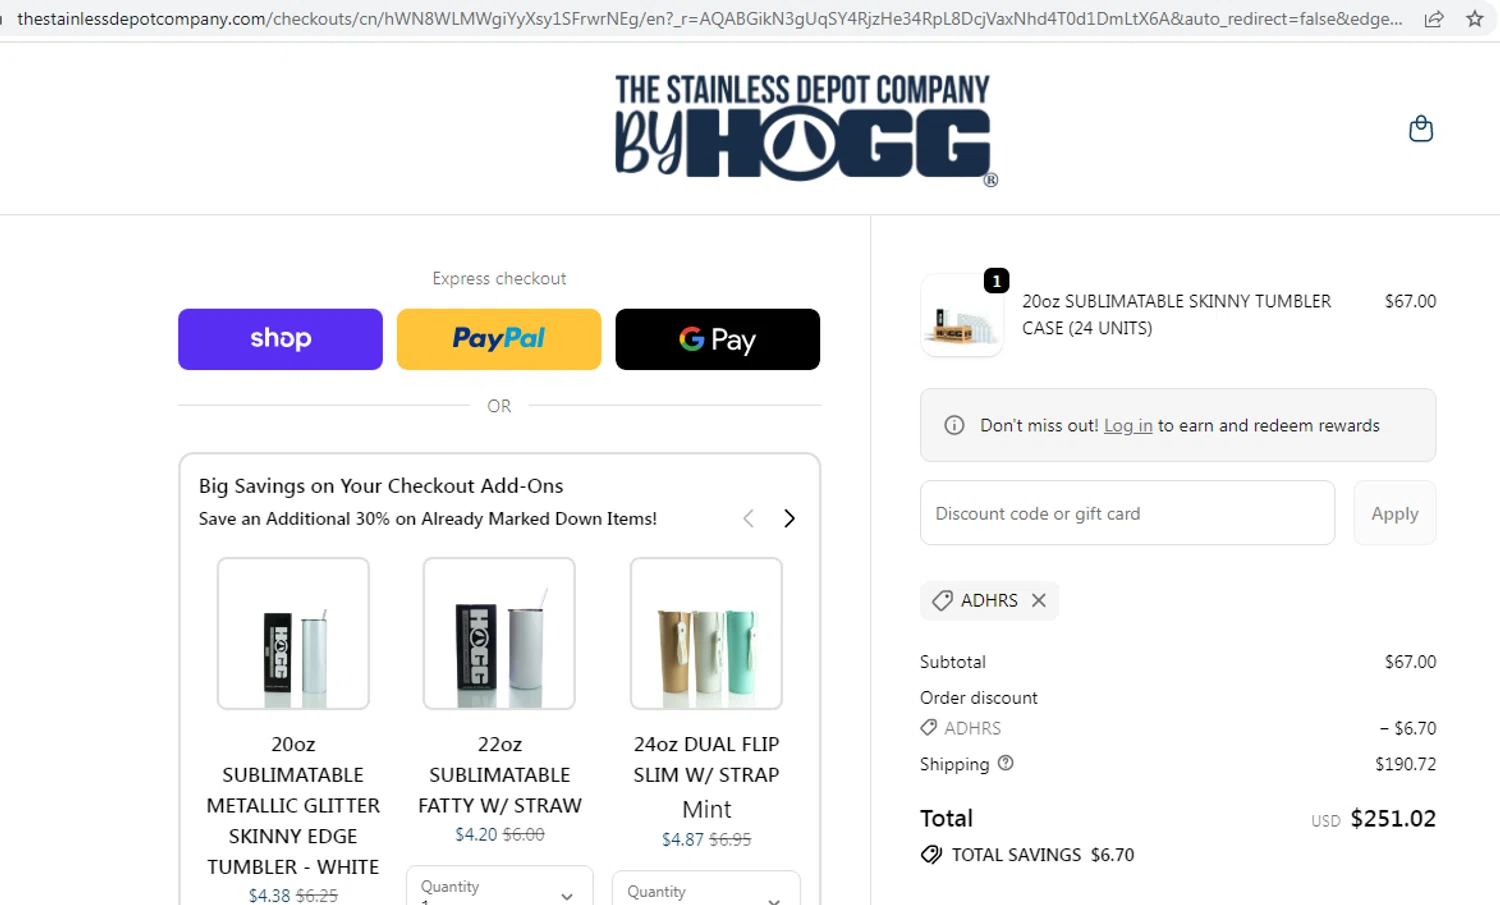Screen dimensions: 1500x905
Task: Bookmark this page with the star icon
Action: tap(1474, 19)
